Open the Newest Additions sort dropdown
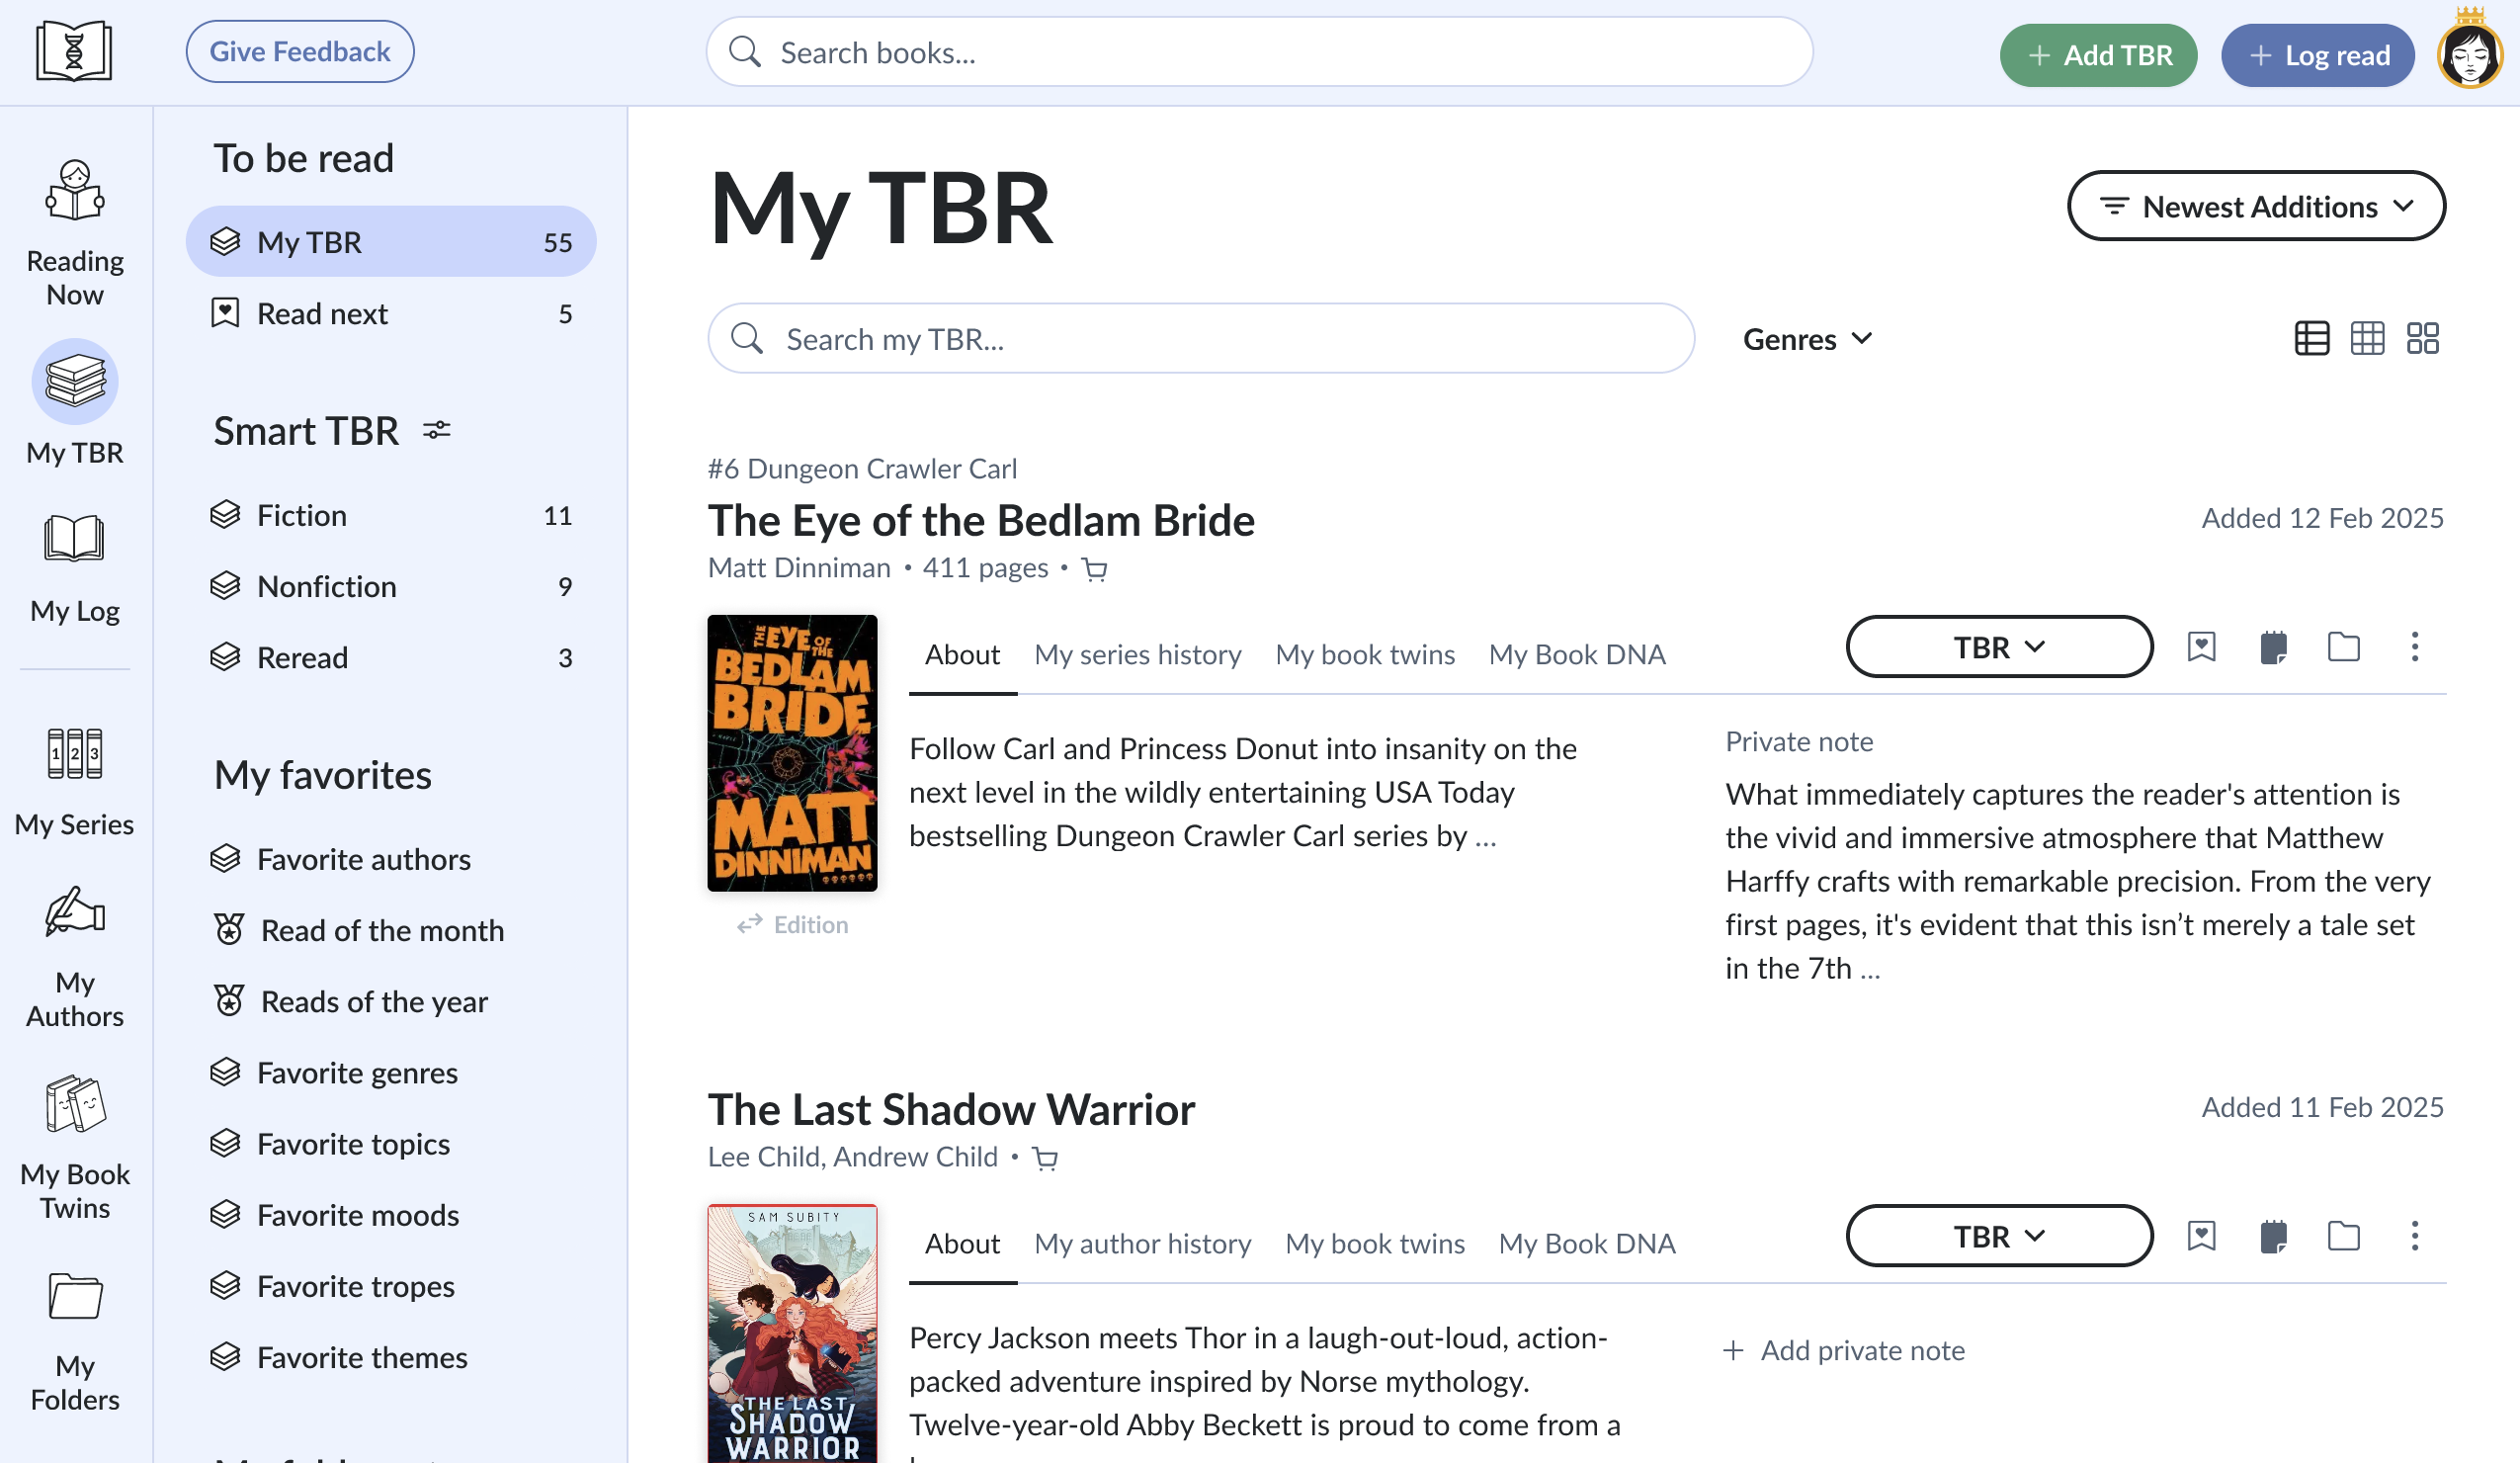Viewport: 2520px width, 1463px height. coord(2256,206)
